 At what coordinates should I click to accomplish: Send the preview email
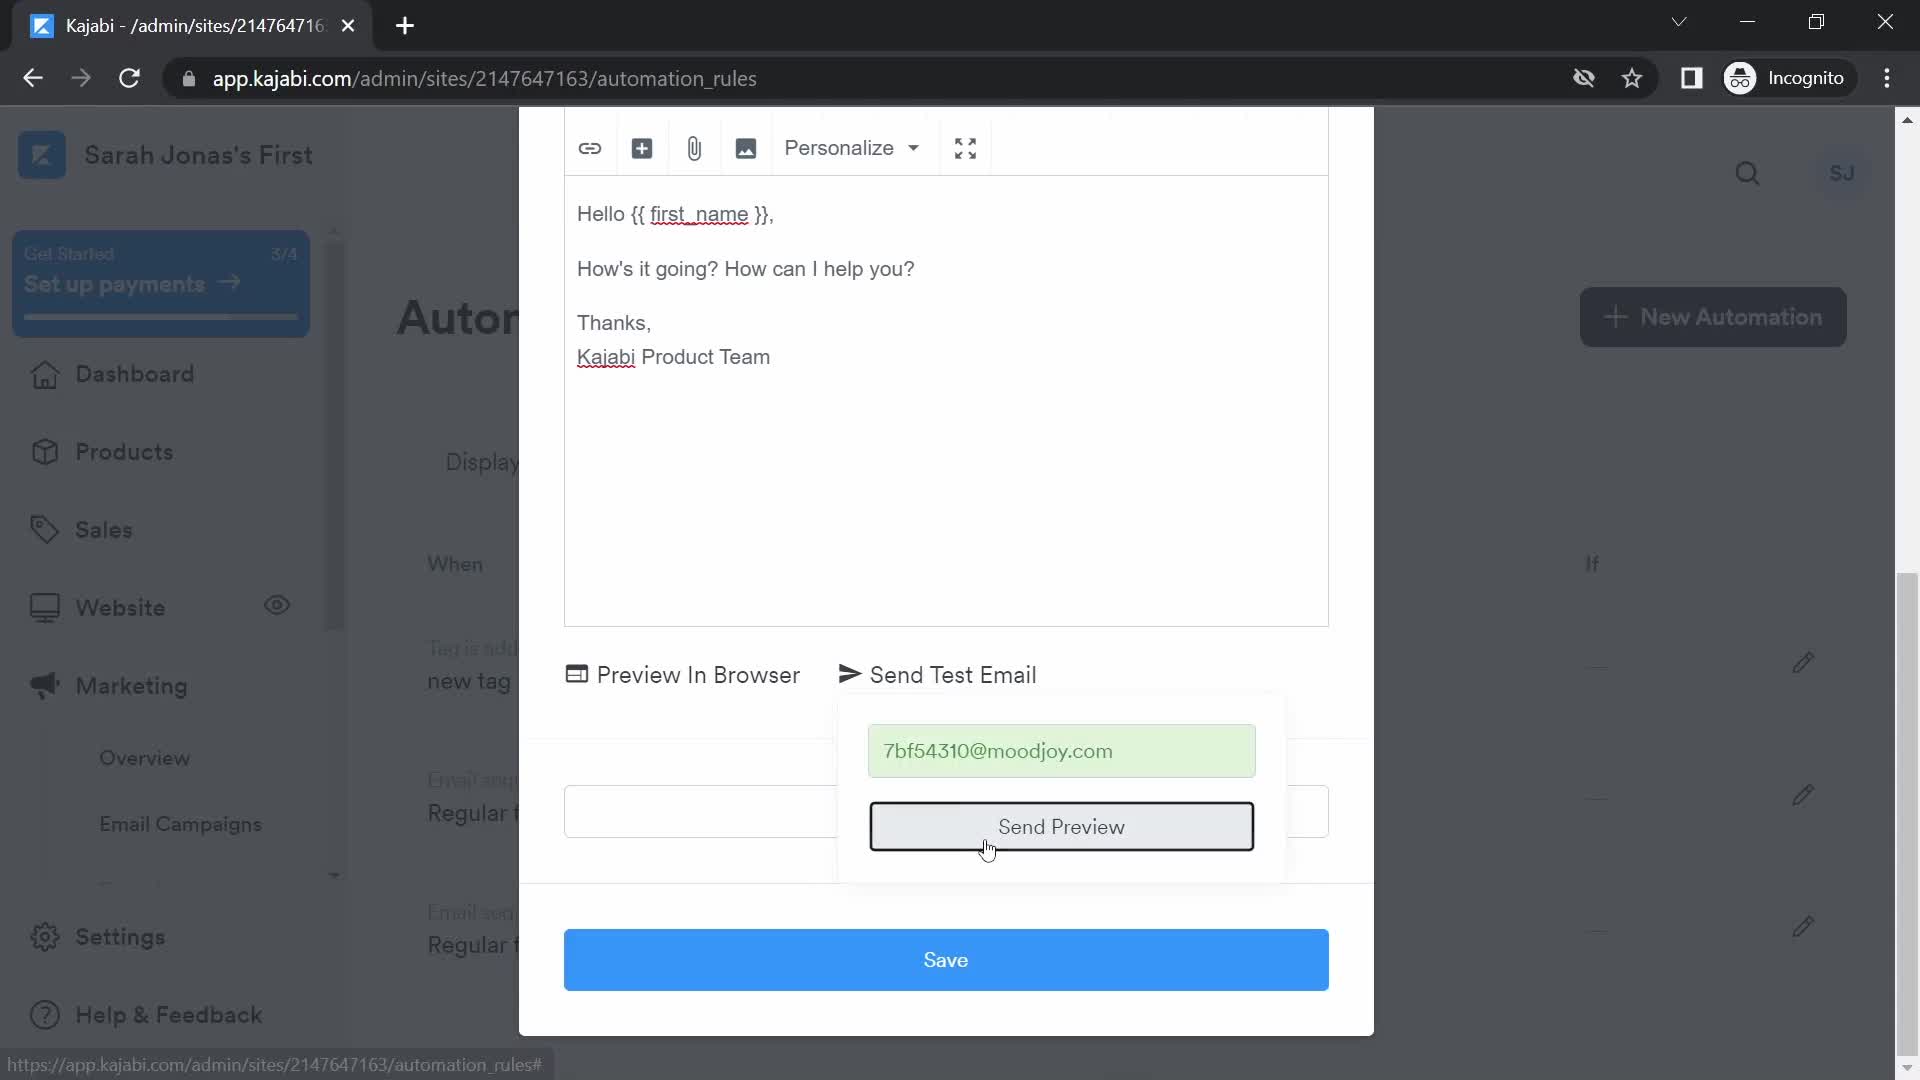[x=1061, y=827]
